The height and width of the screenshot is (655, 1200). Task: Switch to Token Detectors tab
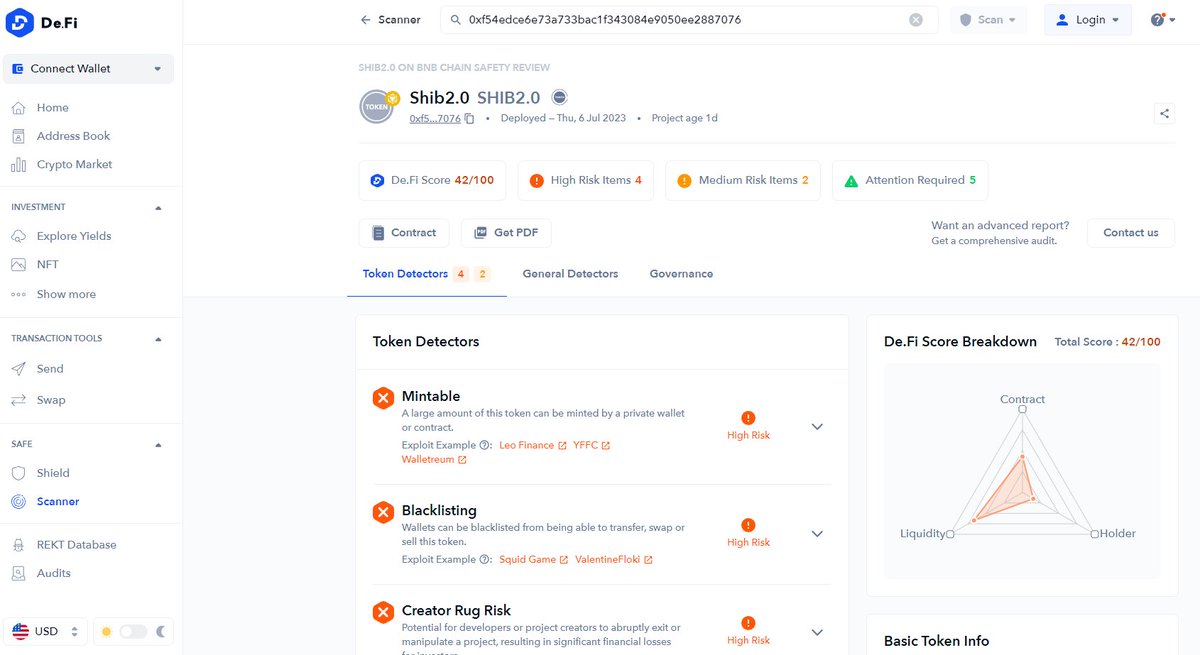tap(426, 274)
